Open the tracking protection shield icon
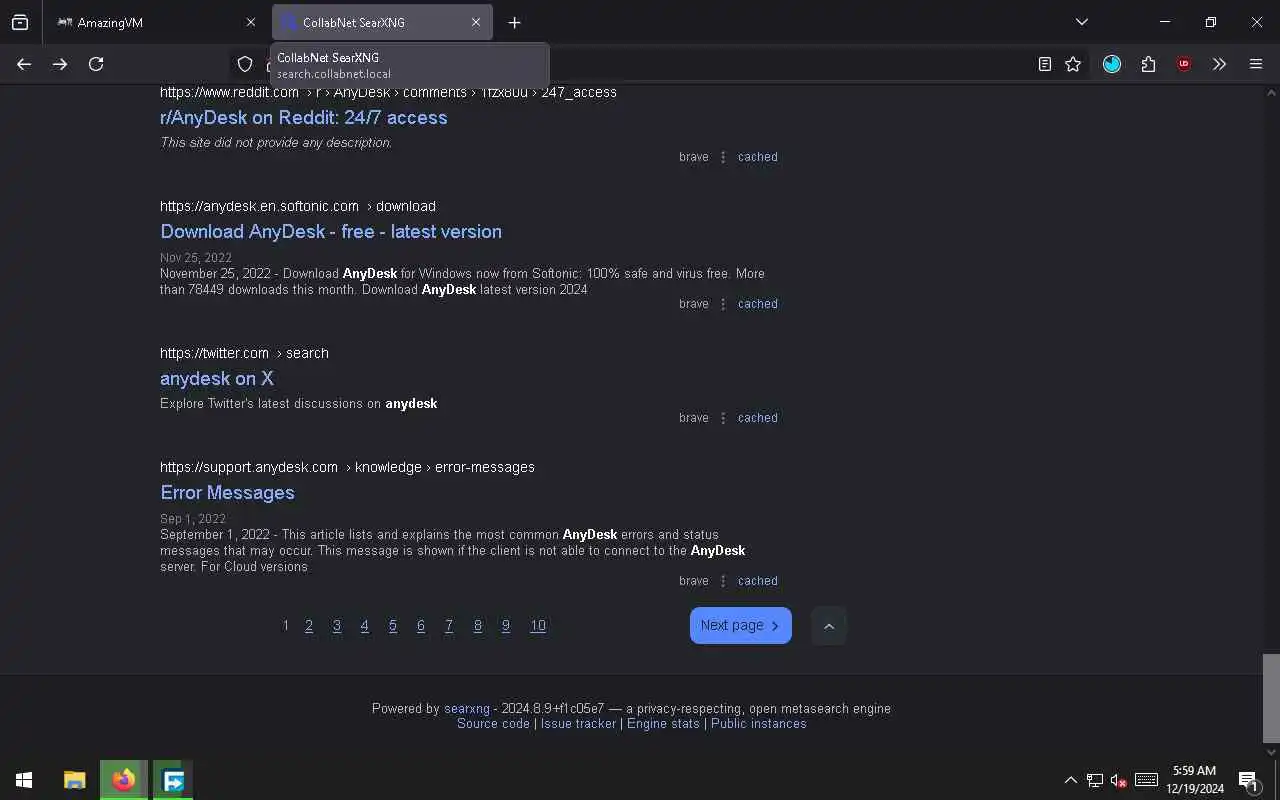 (x=245, y=64)
